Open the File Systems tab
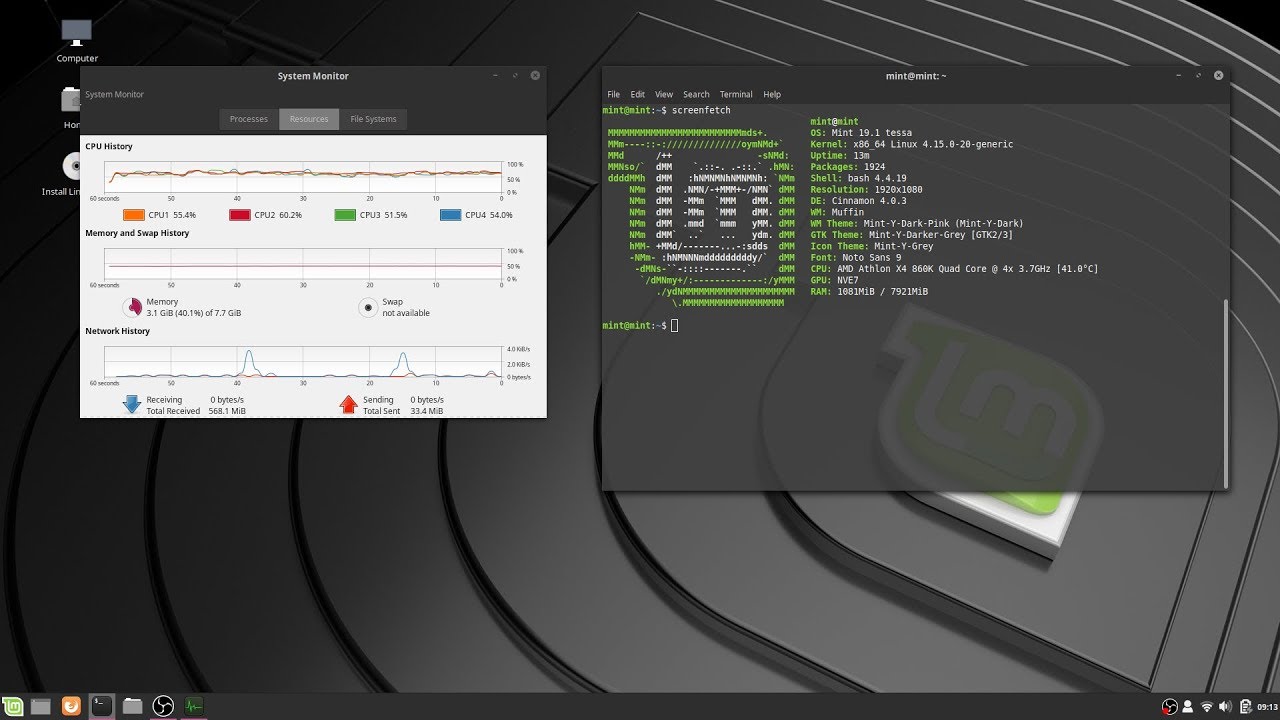The width and height of the screenshot is (1280, 720). [373, 119]
